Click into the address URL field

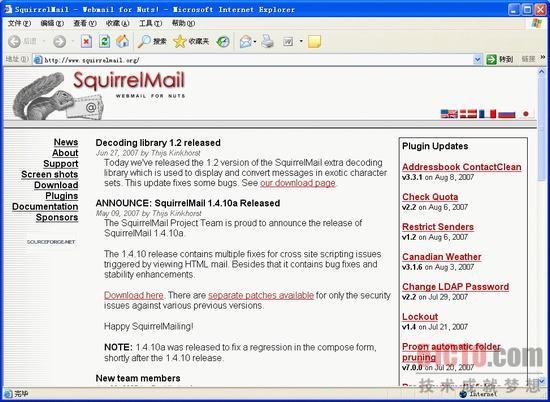click(253, 60)
